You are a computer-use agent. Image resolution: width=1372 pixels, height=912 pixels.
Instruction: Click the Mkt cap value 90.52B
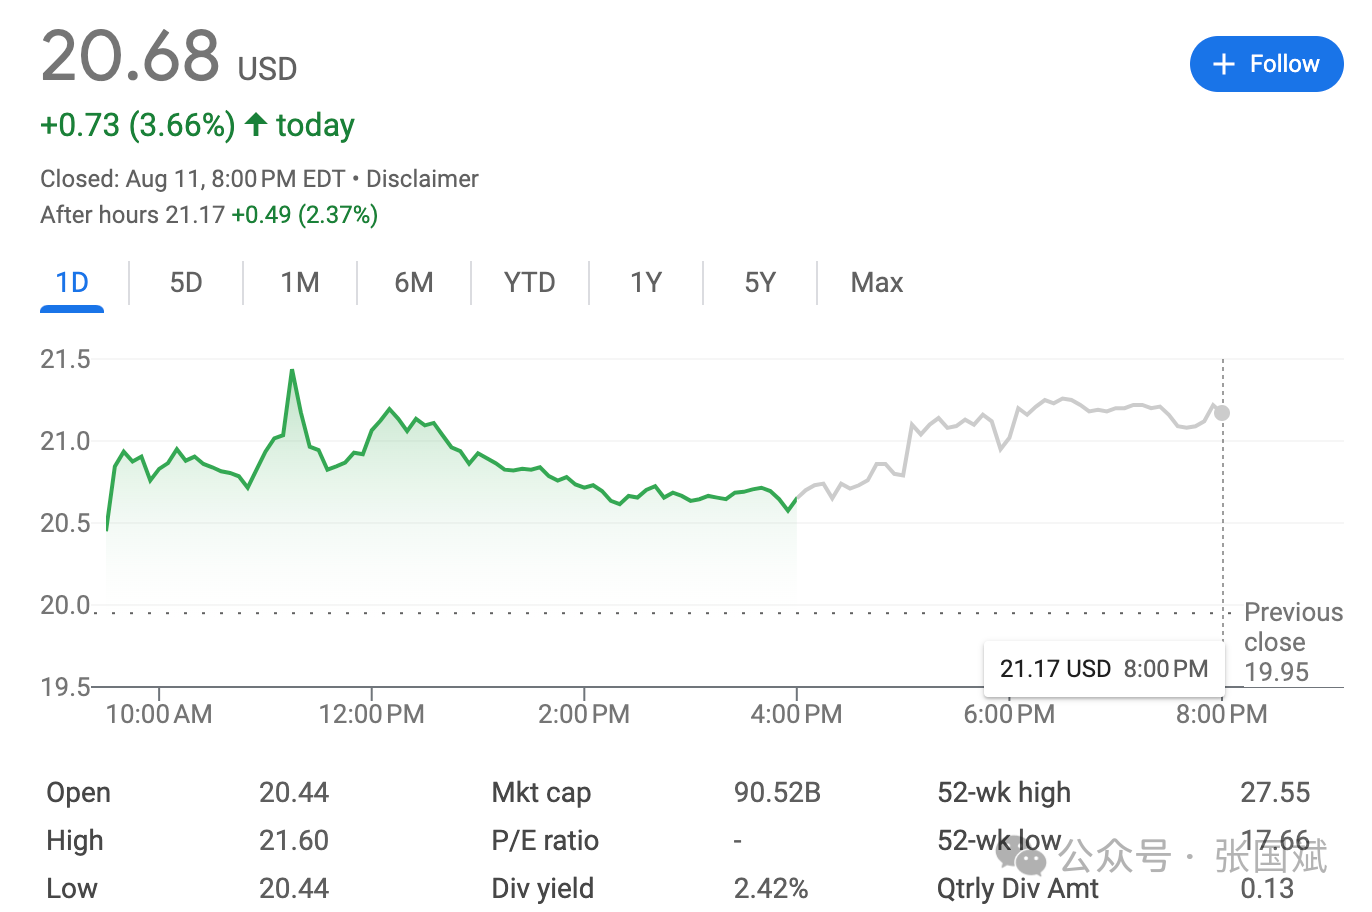[x=777, y=793]
